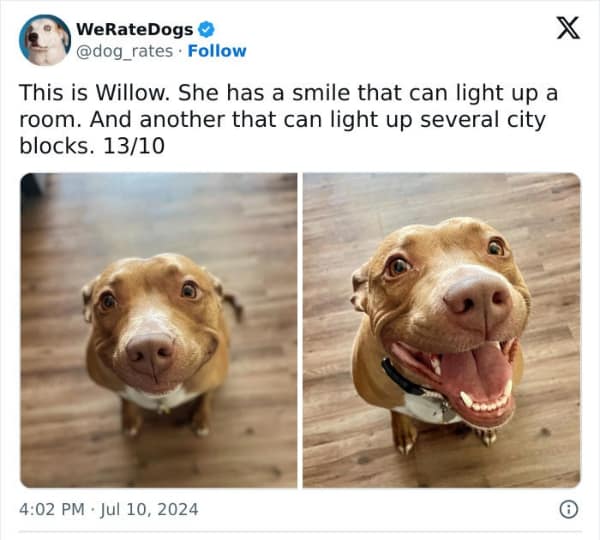Click the Jul 10, 2024 date
The image size is (600, 540).
click(149, 509)
